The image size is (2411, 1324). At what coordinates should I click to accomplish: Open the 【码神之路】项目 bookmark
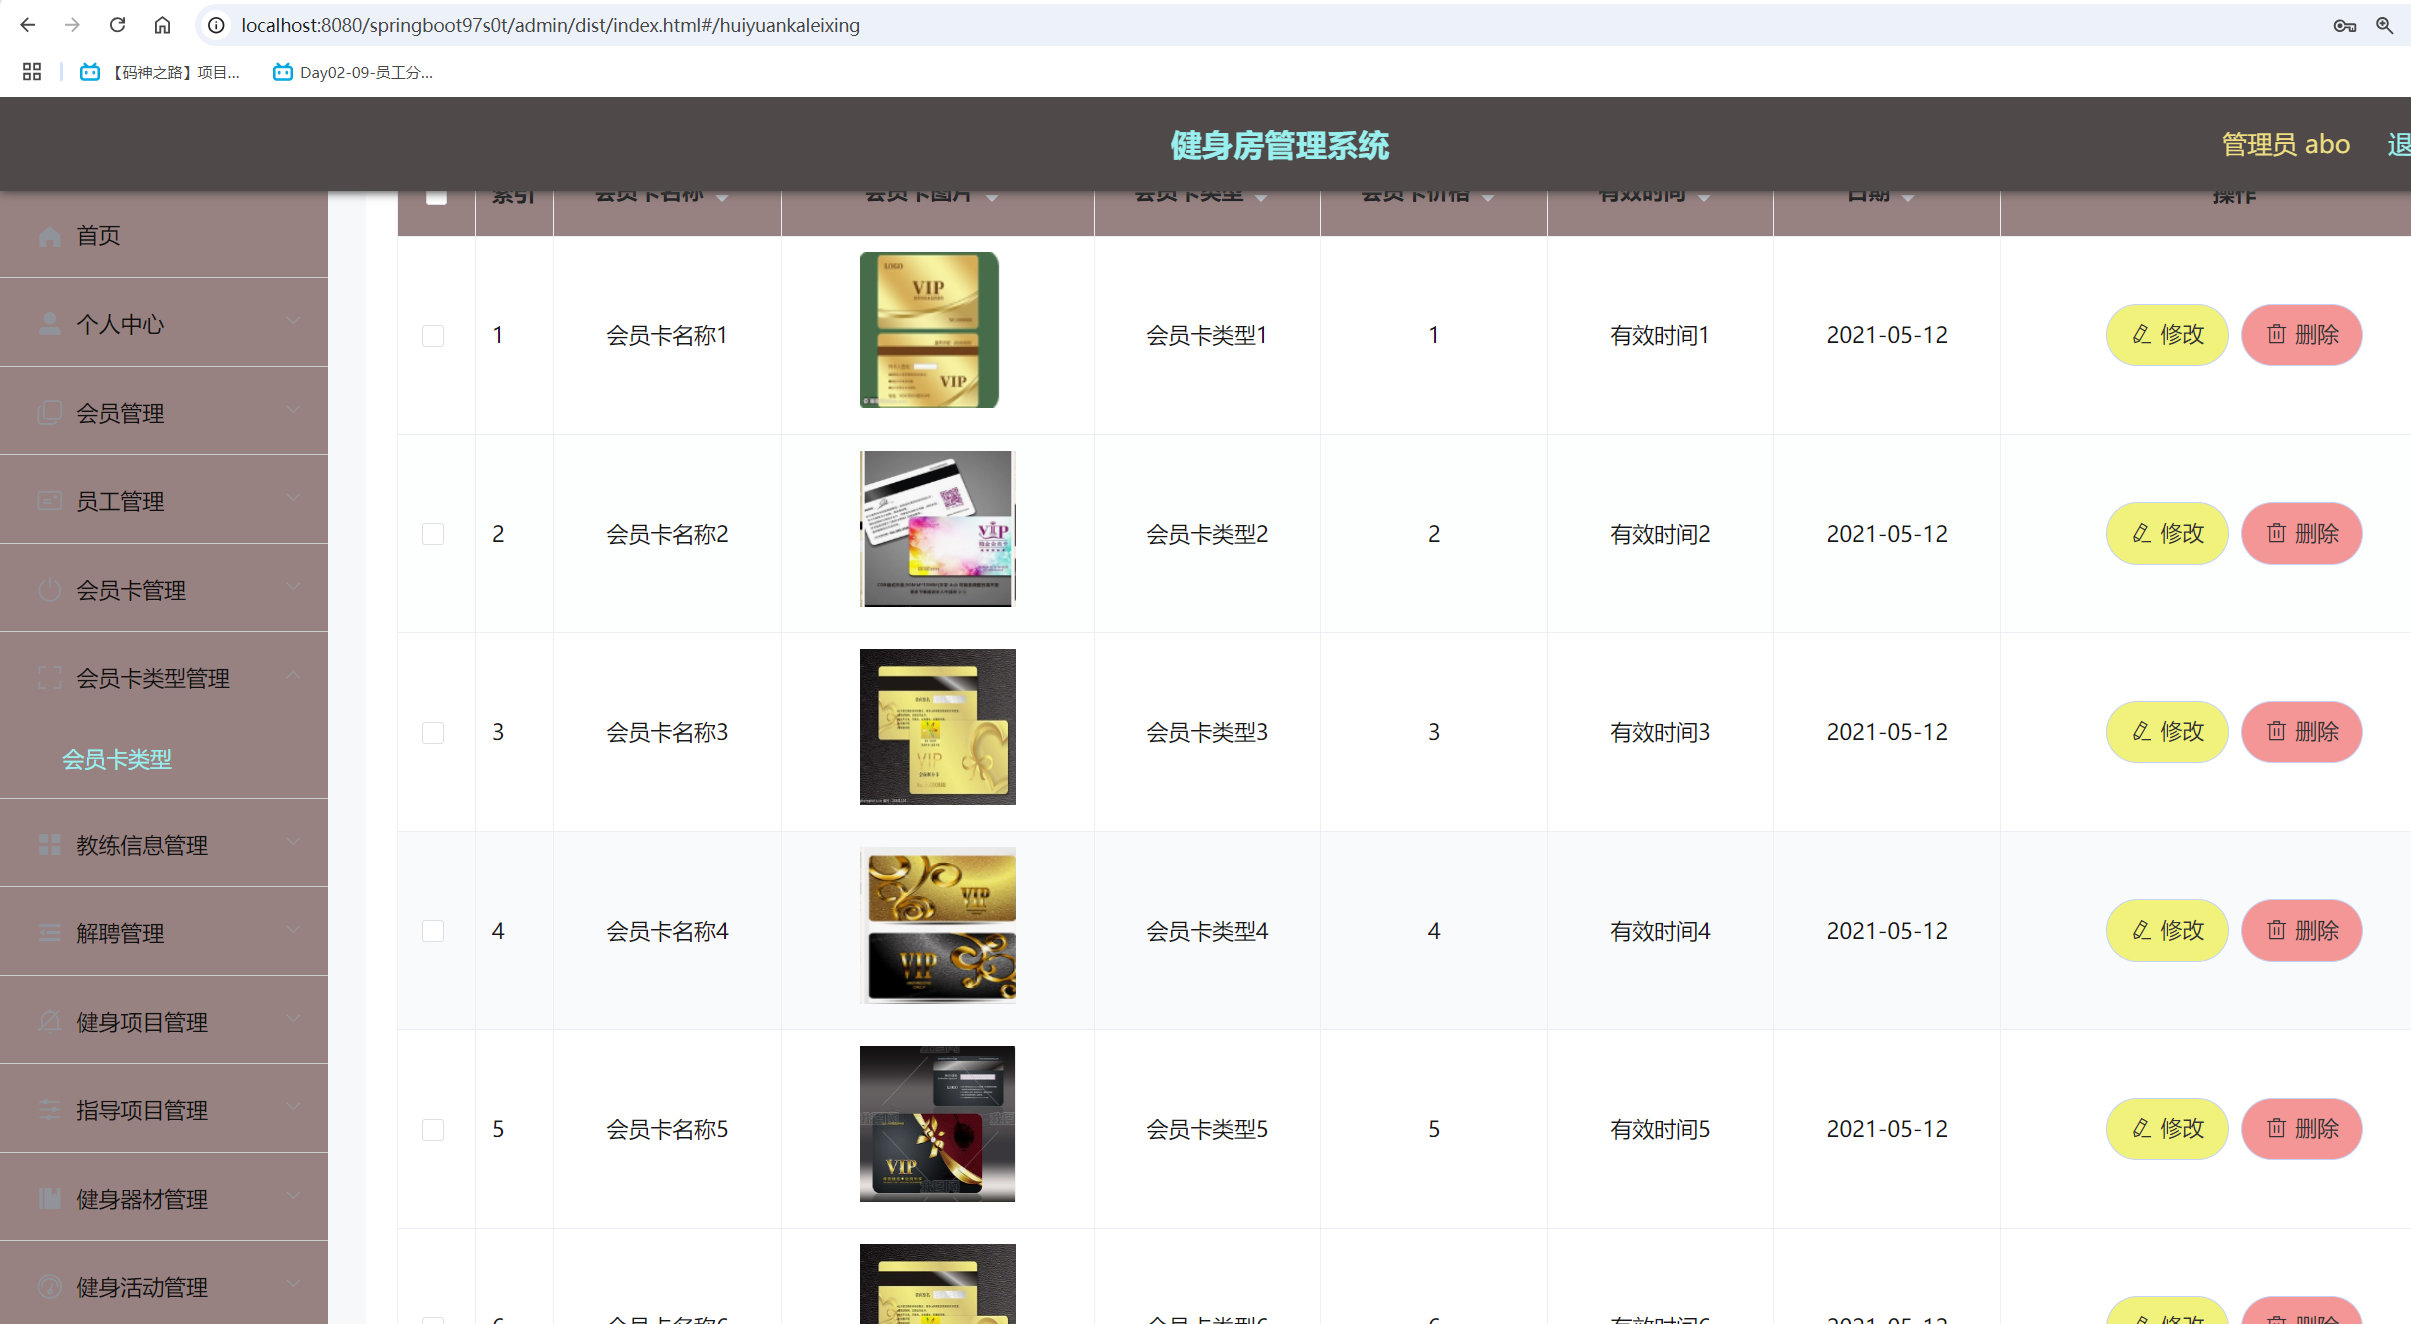(161, 72)
